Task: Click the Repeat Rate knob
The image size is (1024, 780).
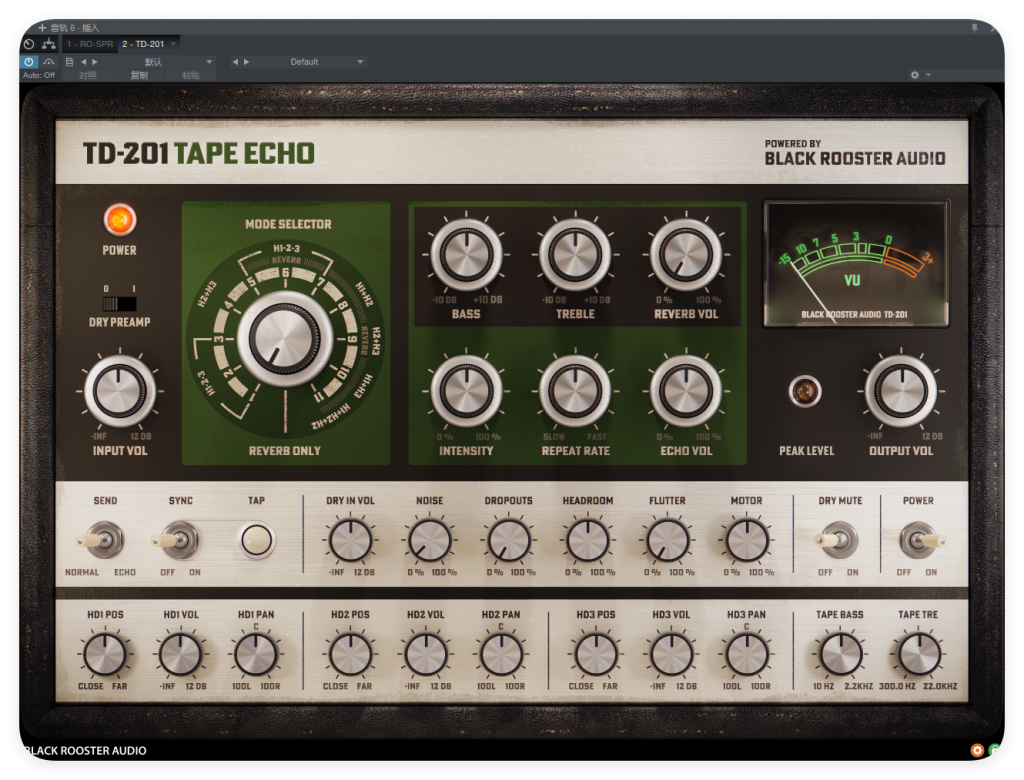Action: coord(575,390)
